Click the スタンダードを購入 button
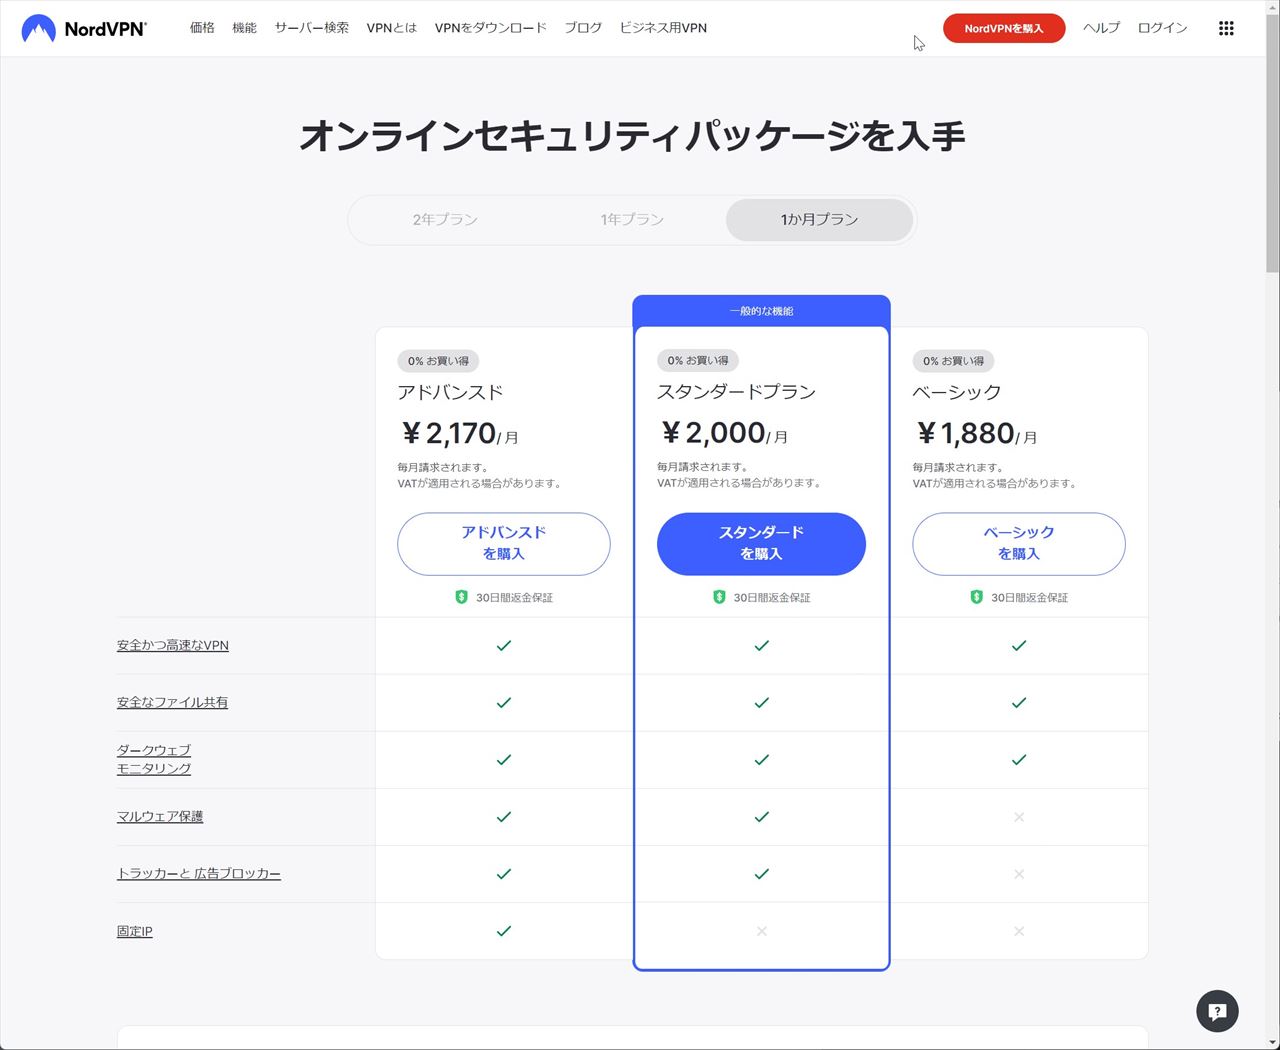Image resolution: width=1280 pixels, height=1050 pixels. click(x=761, y=544)
